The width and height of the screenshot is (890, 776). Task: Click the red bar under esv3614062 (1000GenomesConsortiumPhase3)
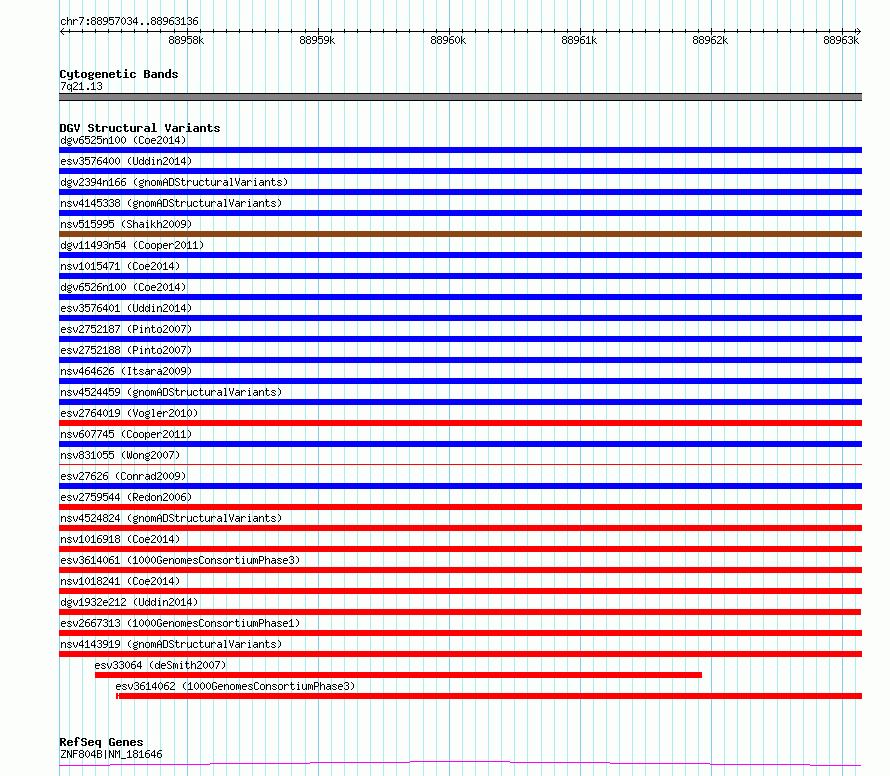489,696
